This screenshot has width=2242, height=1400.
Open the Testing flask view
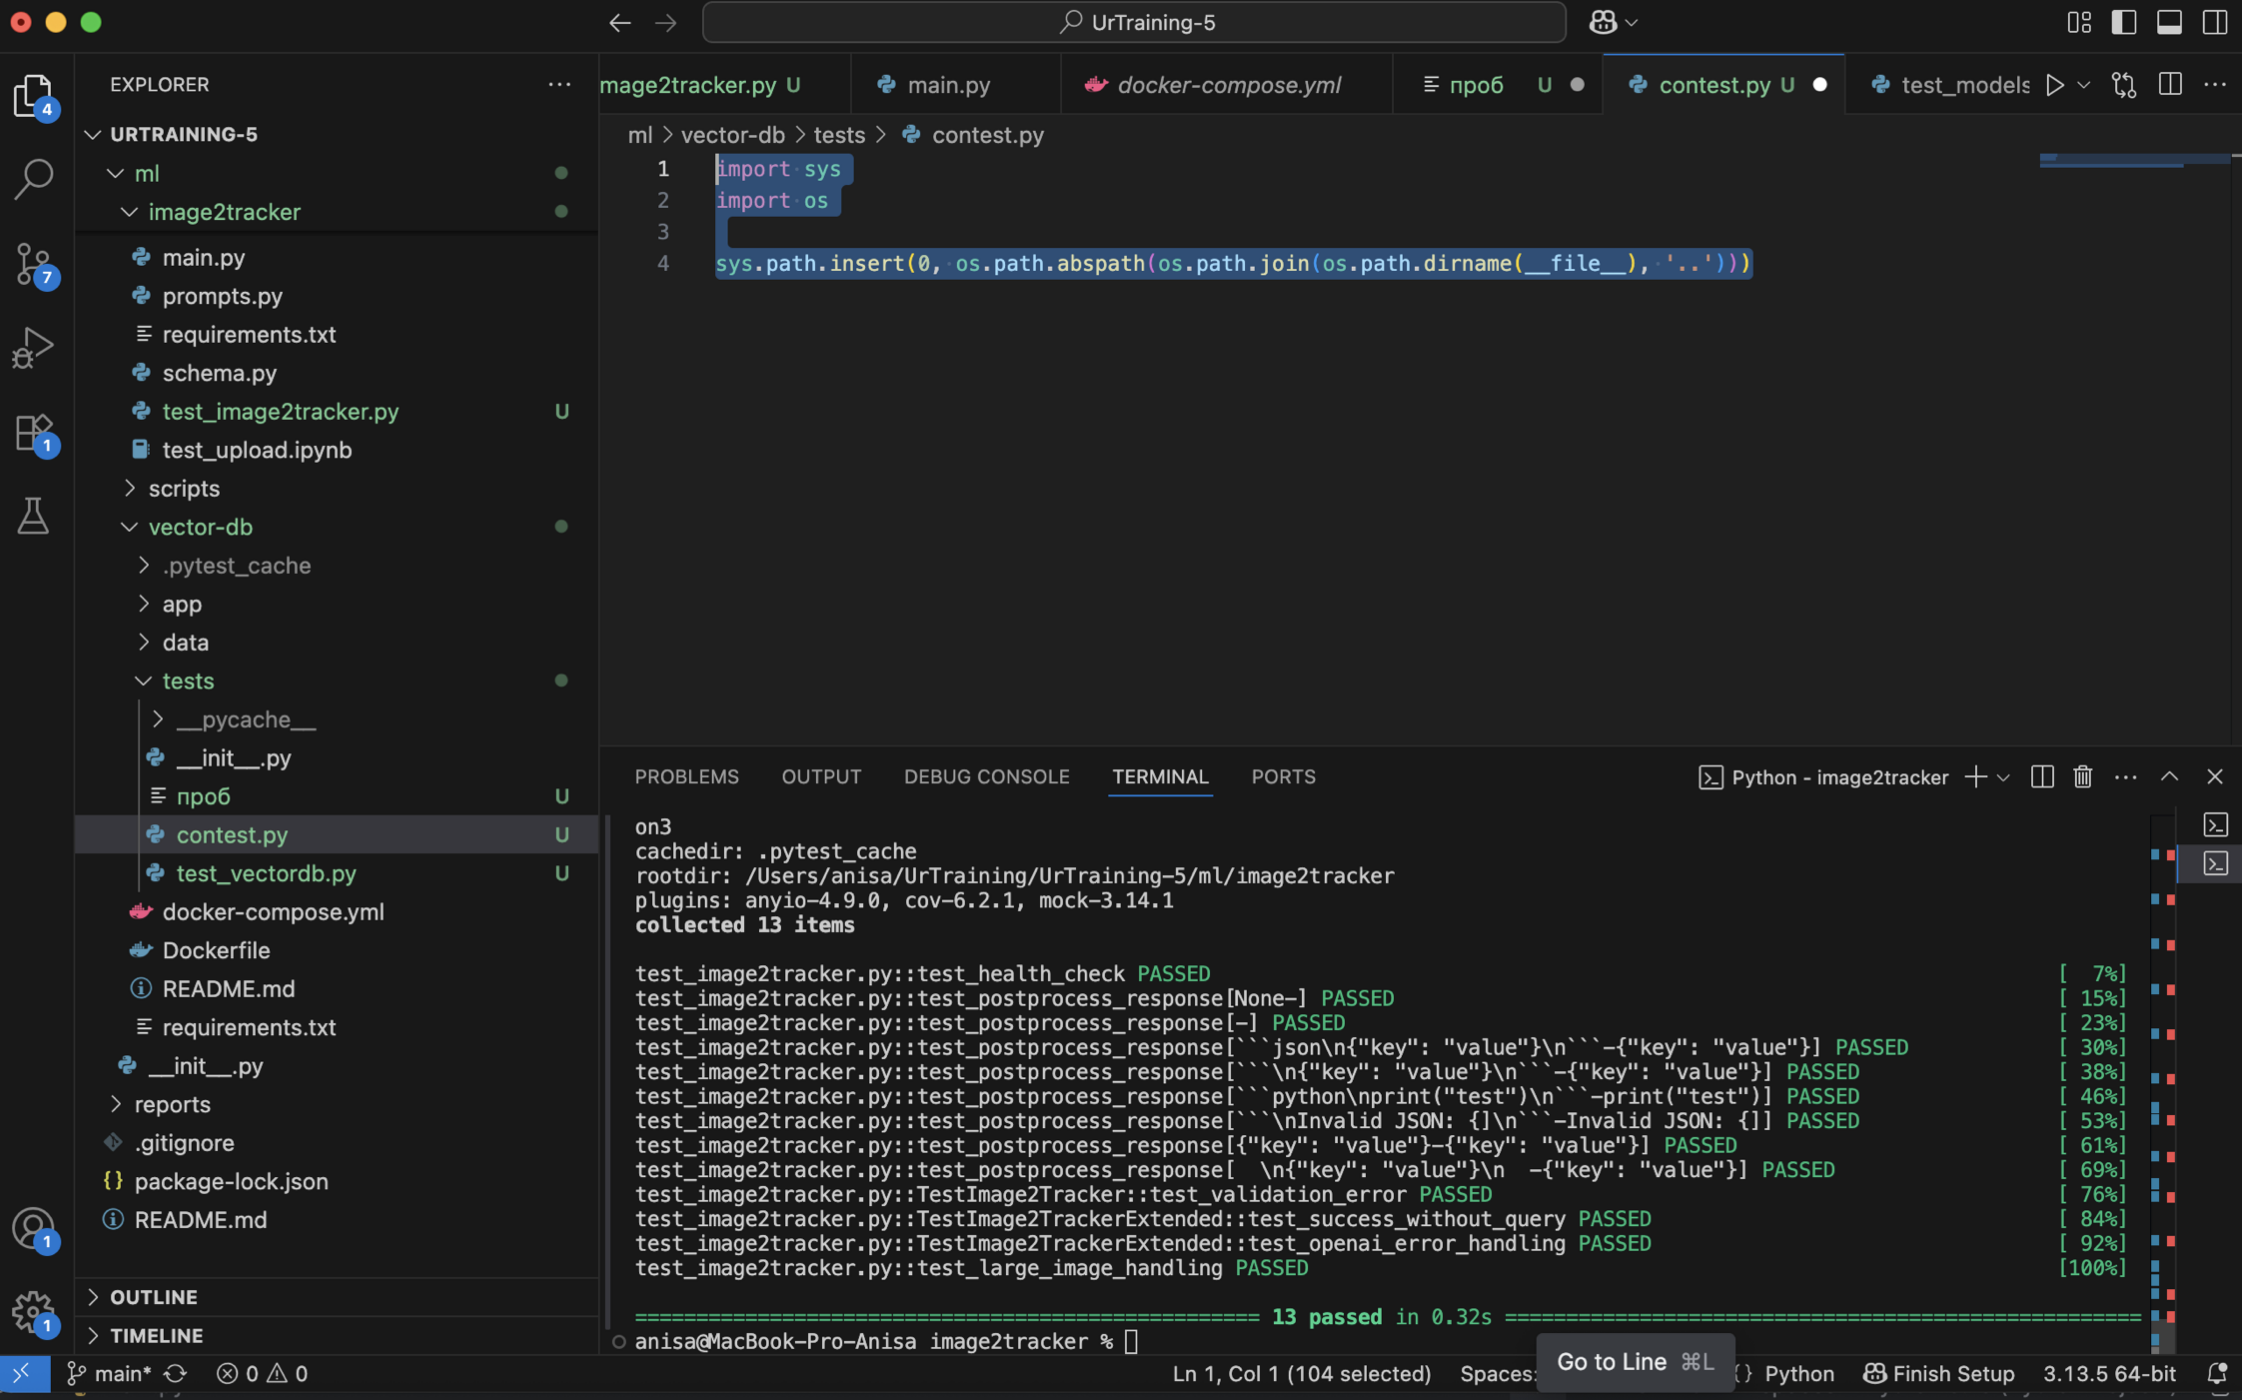click(x=33, y=516)
